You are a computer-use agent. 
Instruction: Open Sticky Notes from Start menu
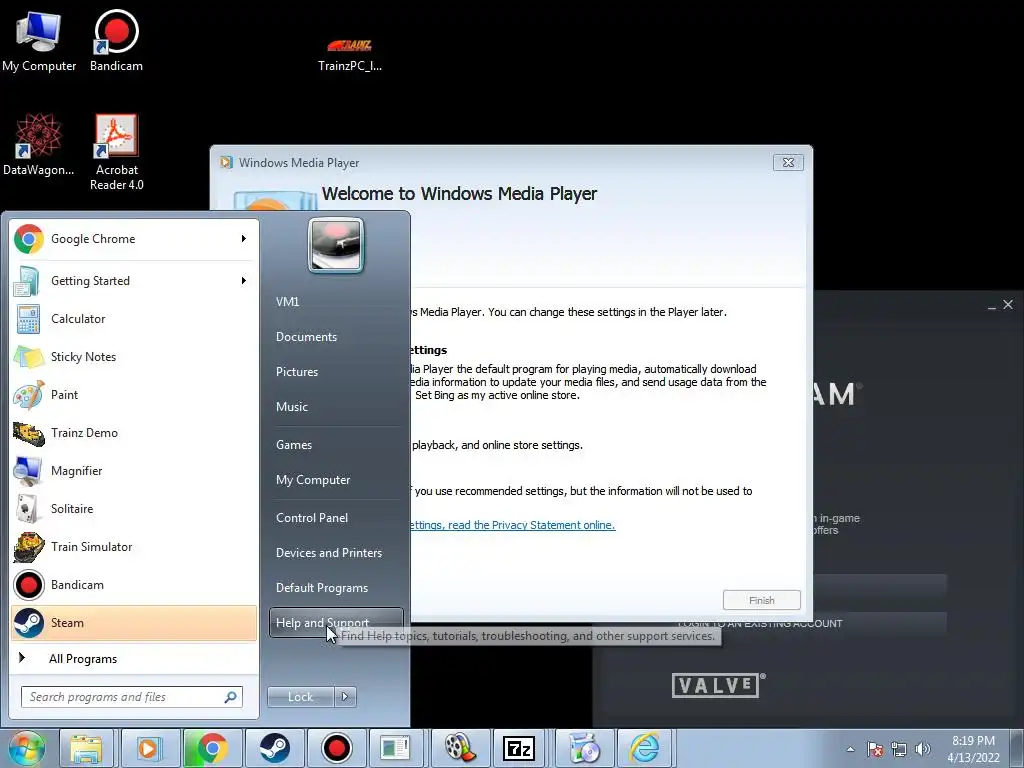pos(134,357)
